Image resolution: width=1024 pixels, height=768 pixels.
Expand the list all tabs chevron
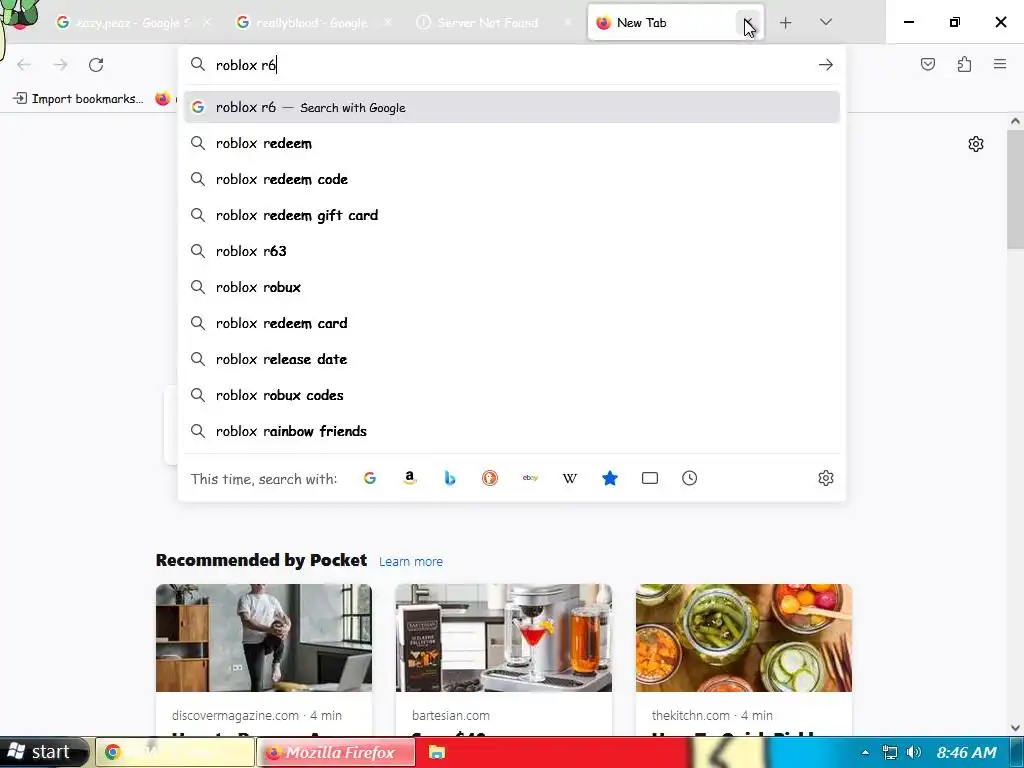click(825, 22)
